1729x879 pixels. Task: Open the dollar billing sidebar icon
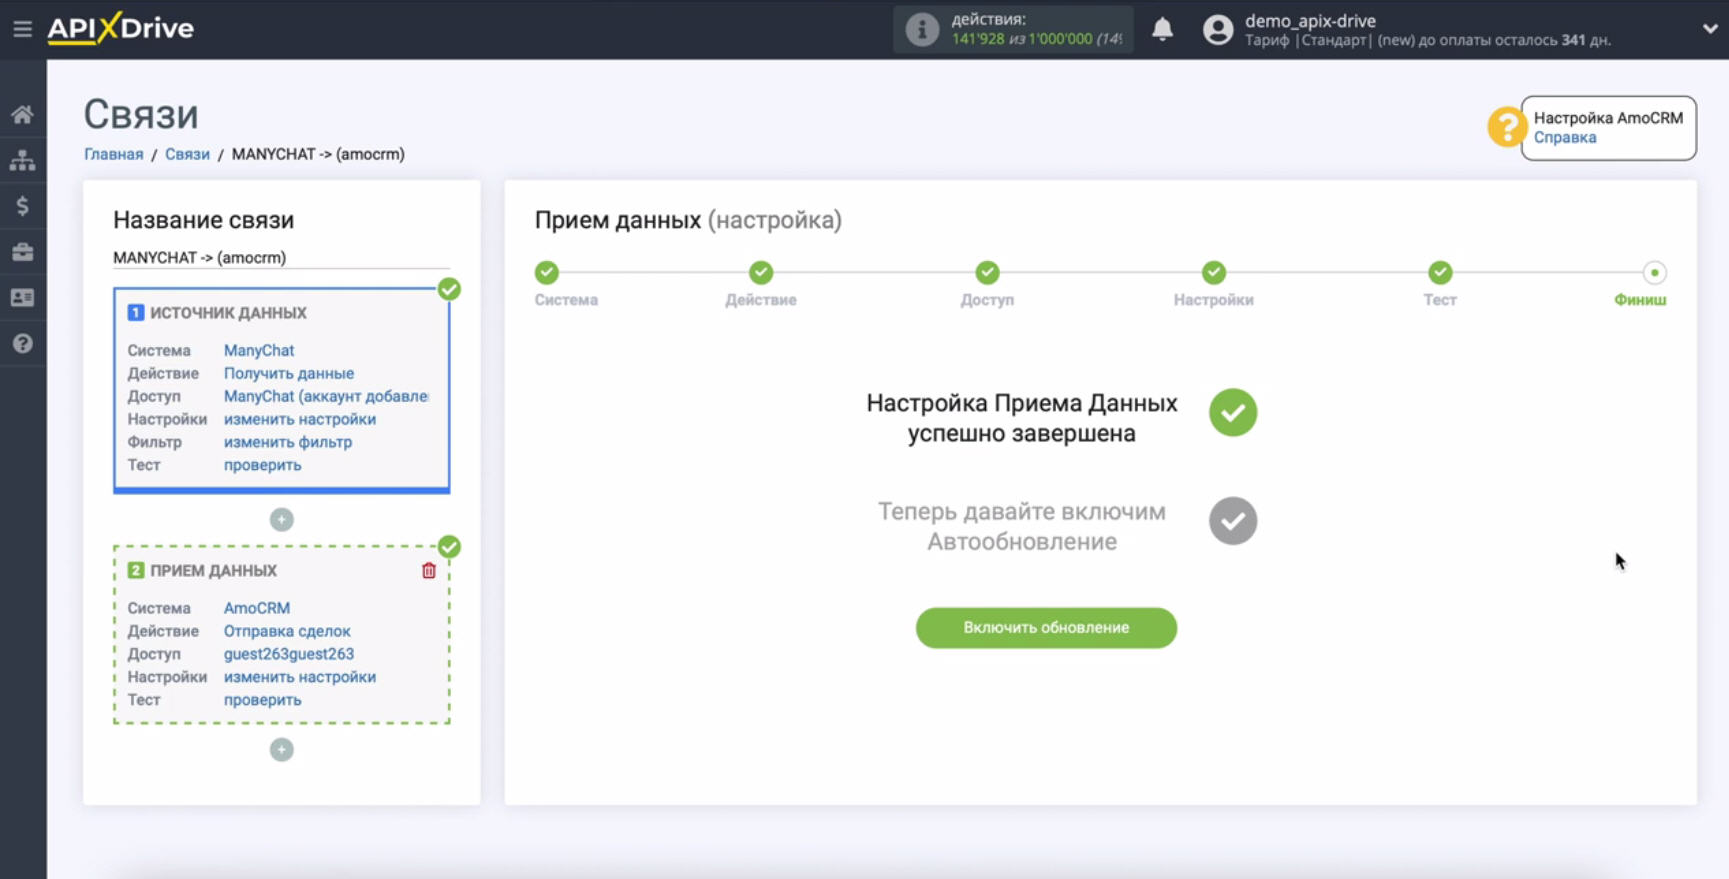coord(22,206)
